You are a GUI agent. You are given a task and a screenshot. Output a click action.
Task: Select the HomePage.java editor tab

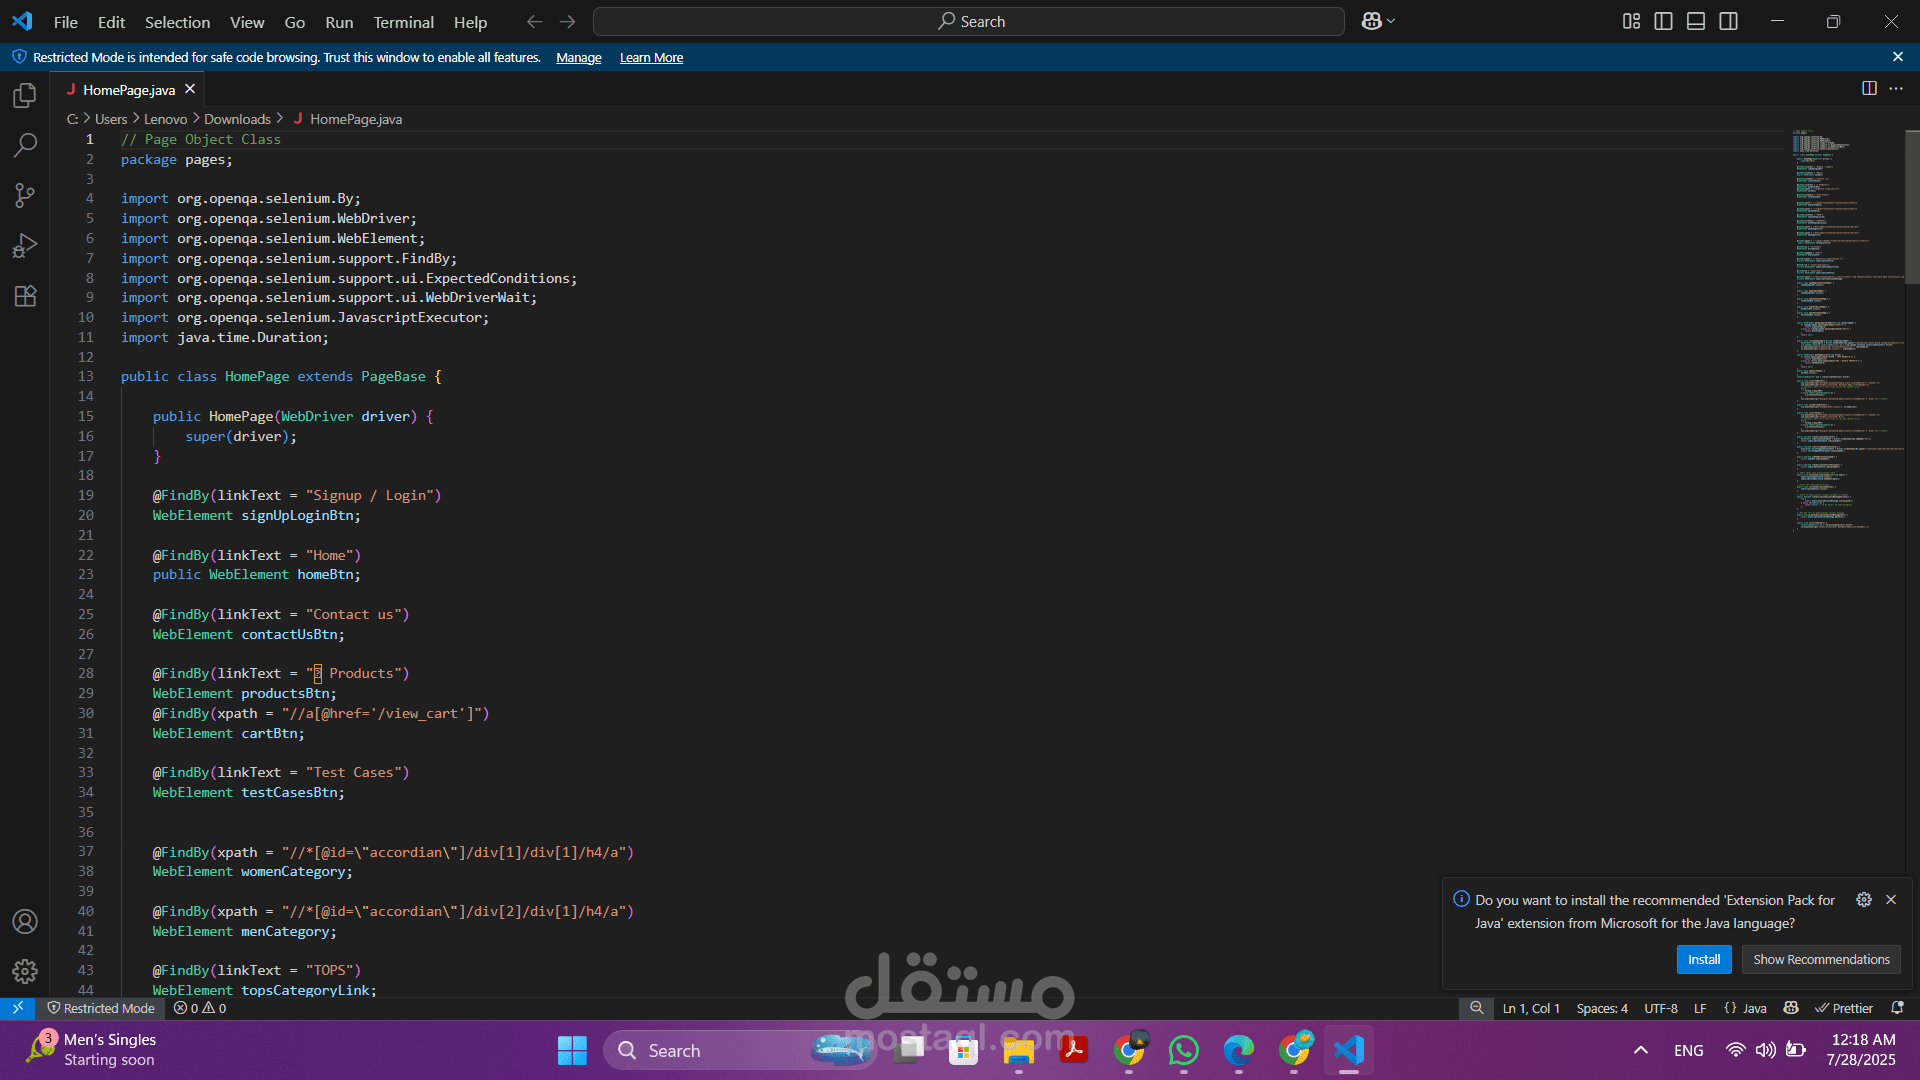[129, 90]
